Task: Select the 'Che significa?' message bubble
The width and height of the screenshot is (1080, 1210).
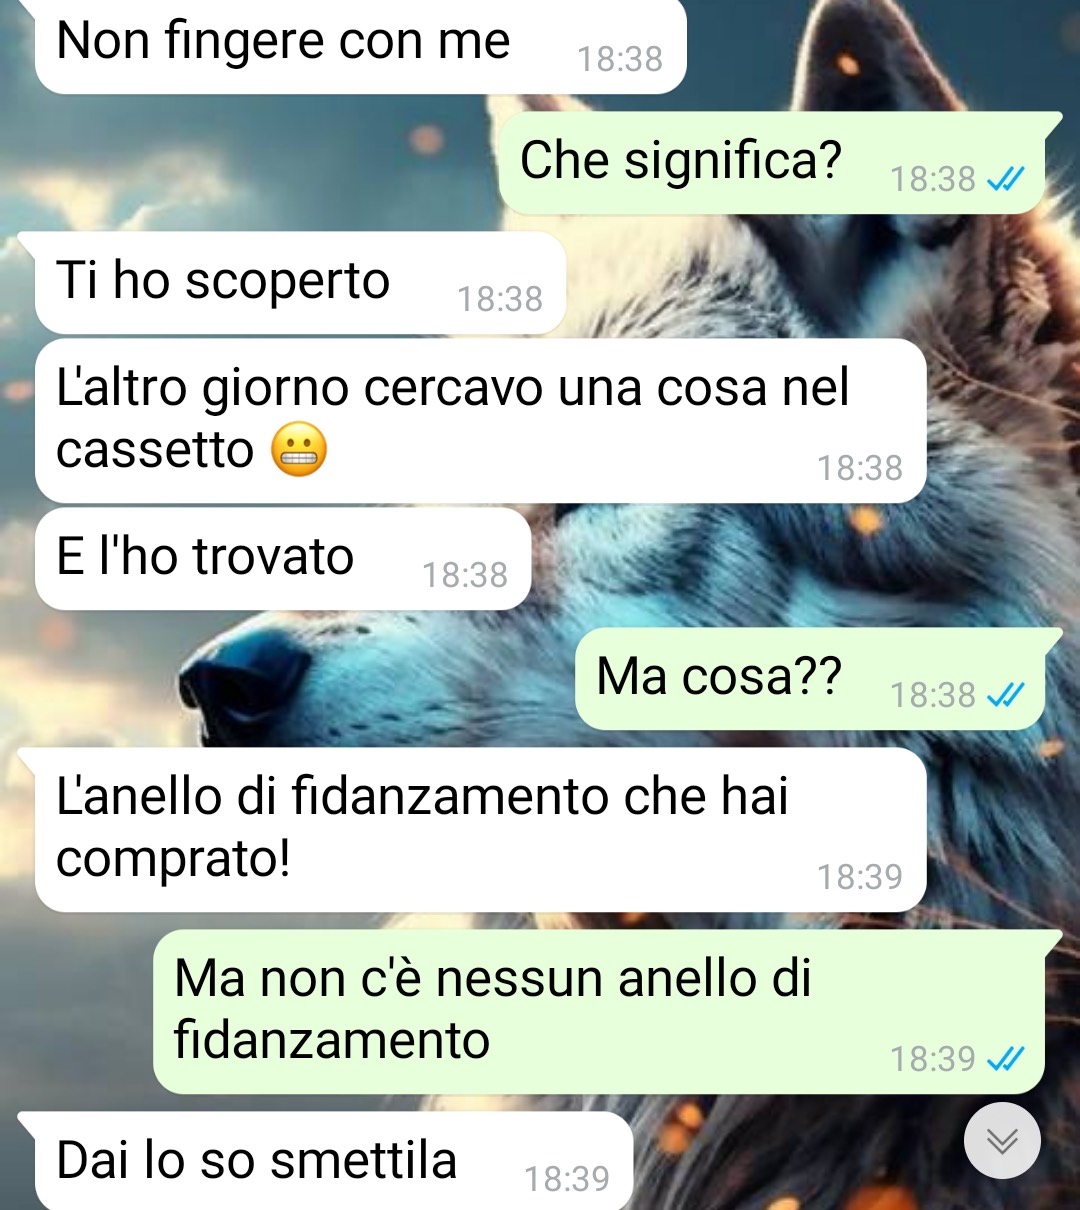Action: (x=771, y=163)
